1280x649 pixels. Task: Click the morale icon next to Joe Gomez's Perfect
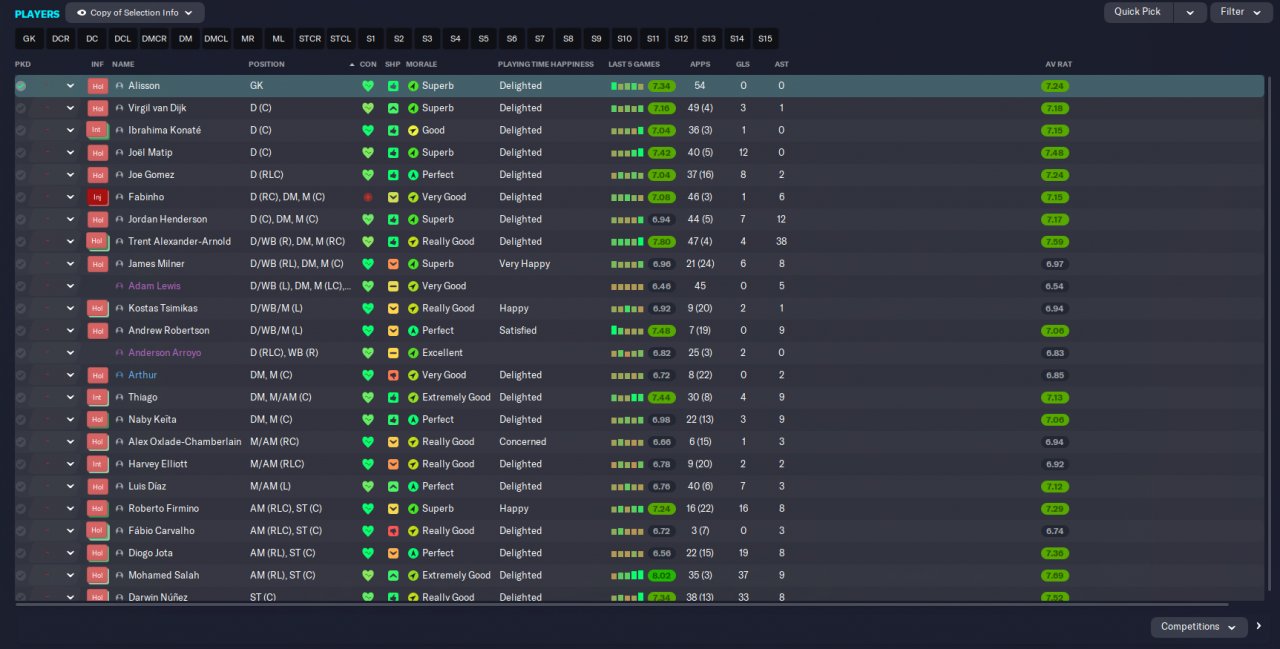coord(413,175)
